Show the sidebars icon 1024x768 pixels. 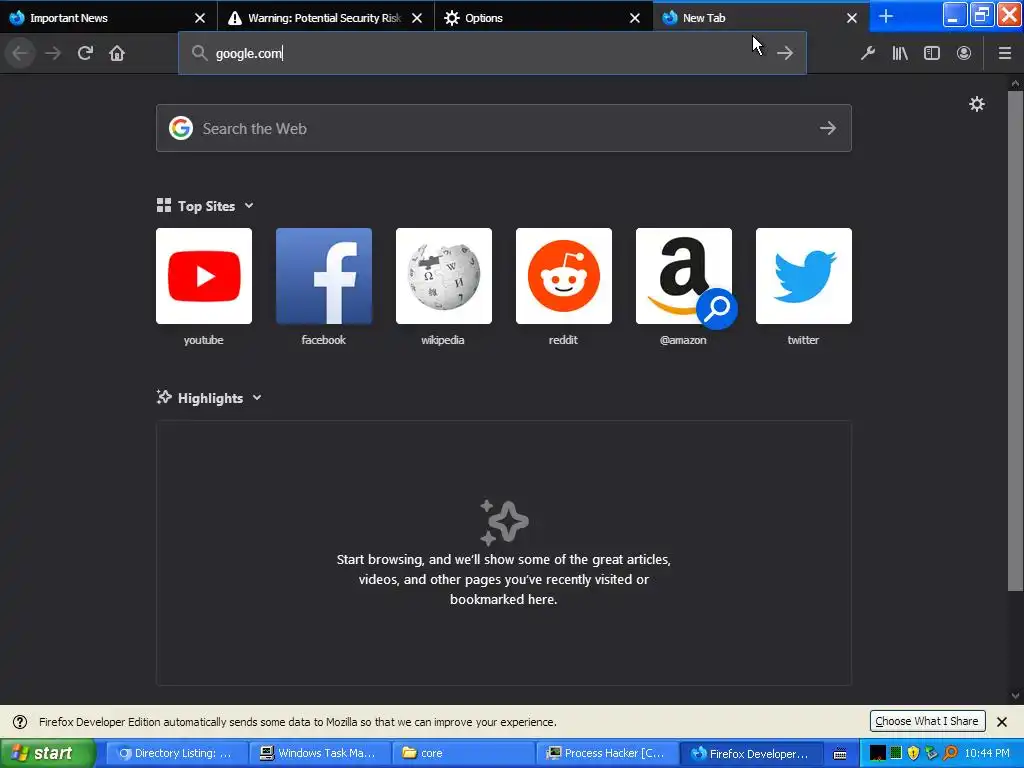pyautogui.click(x=932, y=53)
